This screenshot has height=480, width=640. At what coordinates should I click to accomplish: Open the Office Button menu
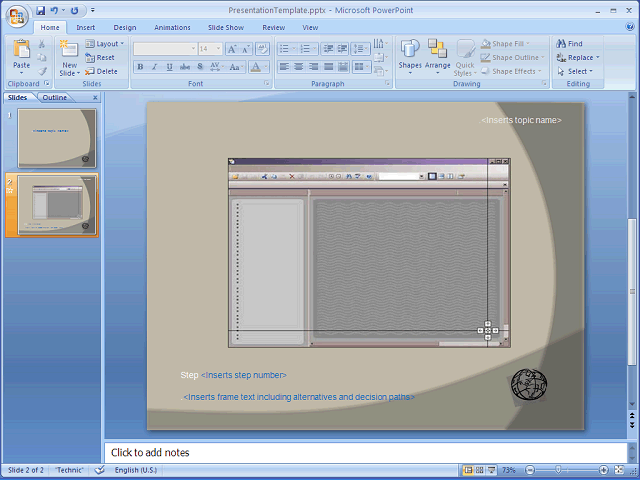[17, 17]
